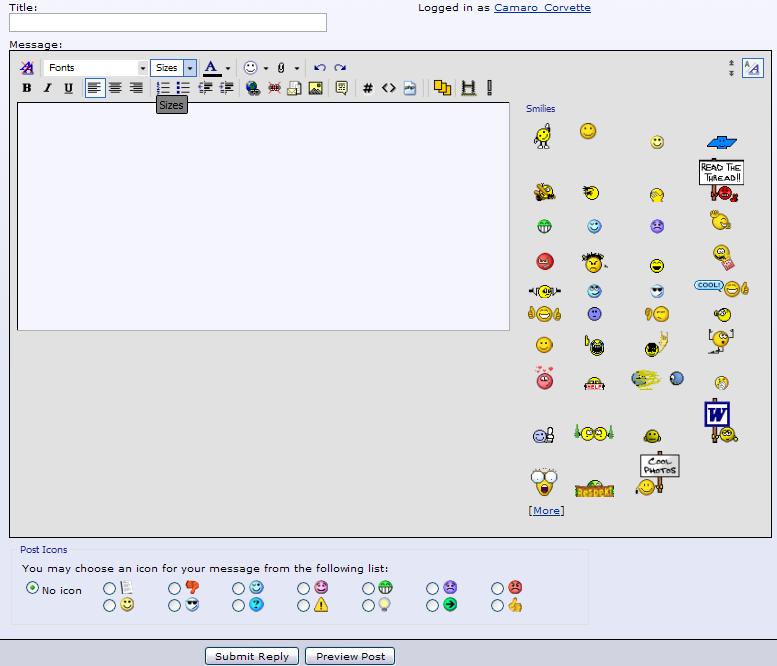
Task: Switch editor mode using the A/A icon
Action: 753,68
